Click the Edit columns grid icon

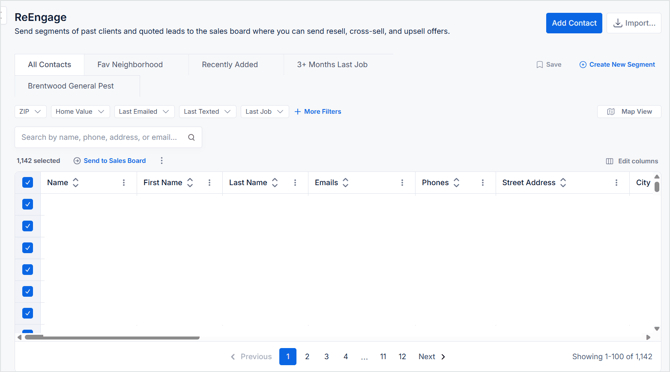[609, 161]
